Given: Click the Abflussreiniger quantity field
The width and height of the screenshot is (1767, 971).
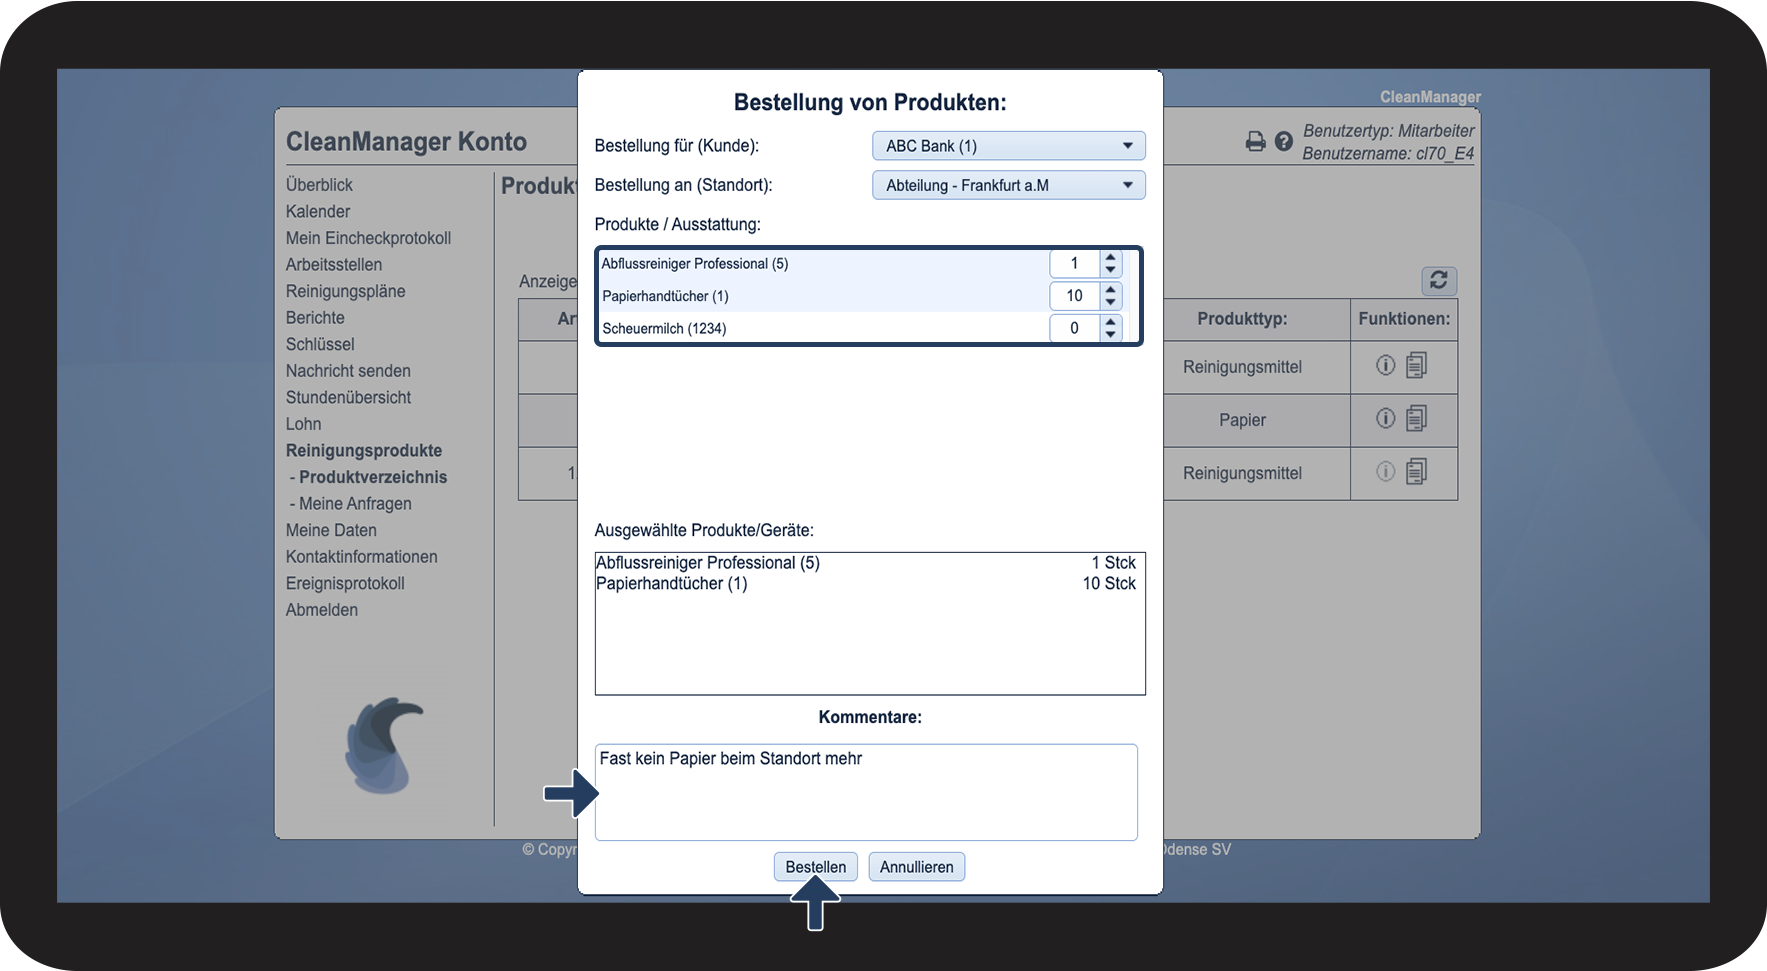Looking at the screenshot, I should click(1075, 264).
